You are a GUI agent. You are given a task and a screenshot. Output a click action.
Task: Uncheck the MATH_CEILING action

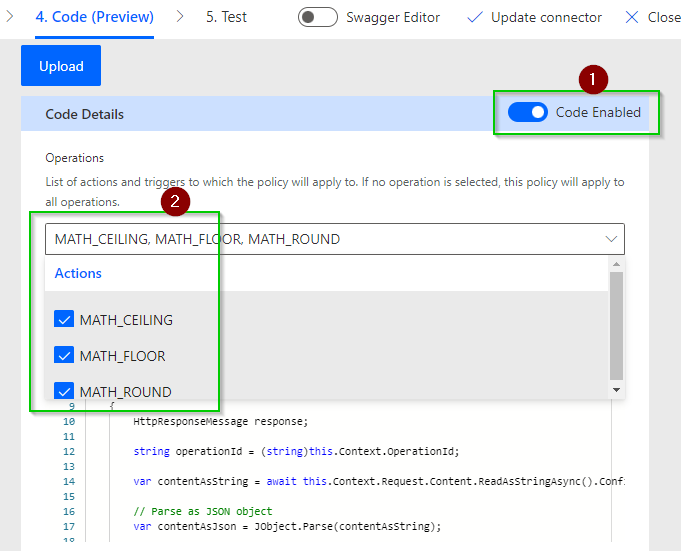tap(64, 320)
